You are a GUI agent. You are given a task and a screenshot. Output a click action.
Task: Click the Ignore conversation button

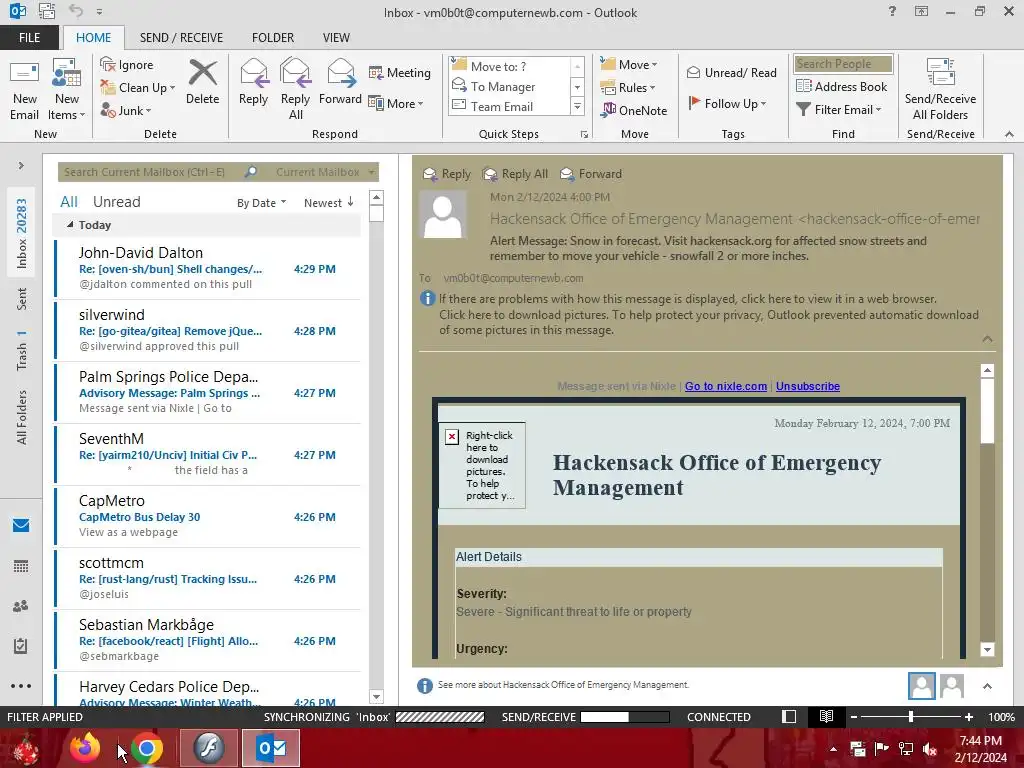(x=127, y=65)
